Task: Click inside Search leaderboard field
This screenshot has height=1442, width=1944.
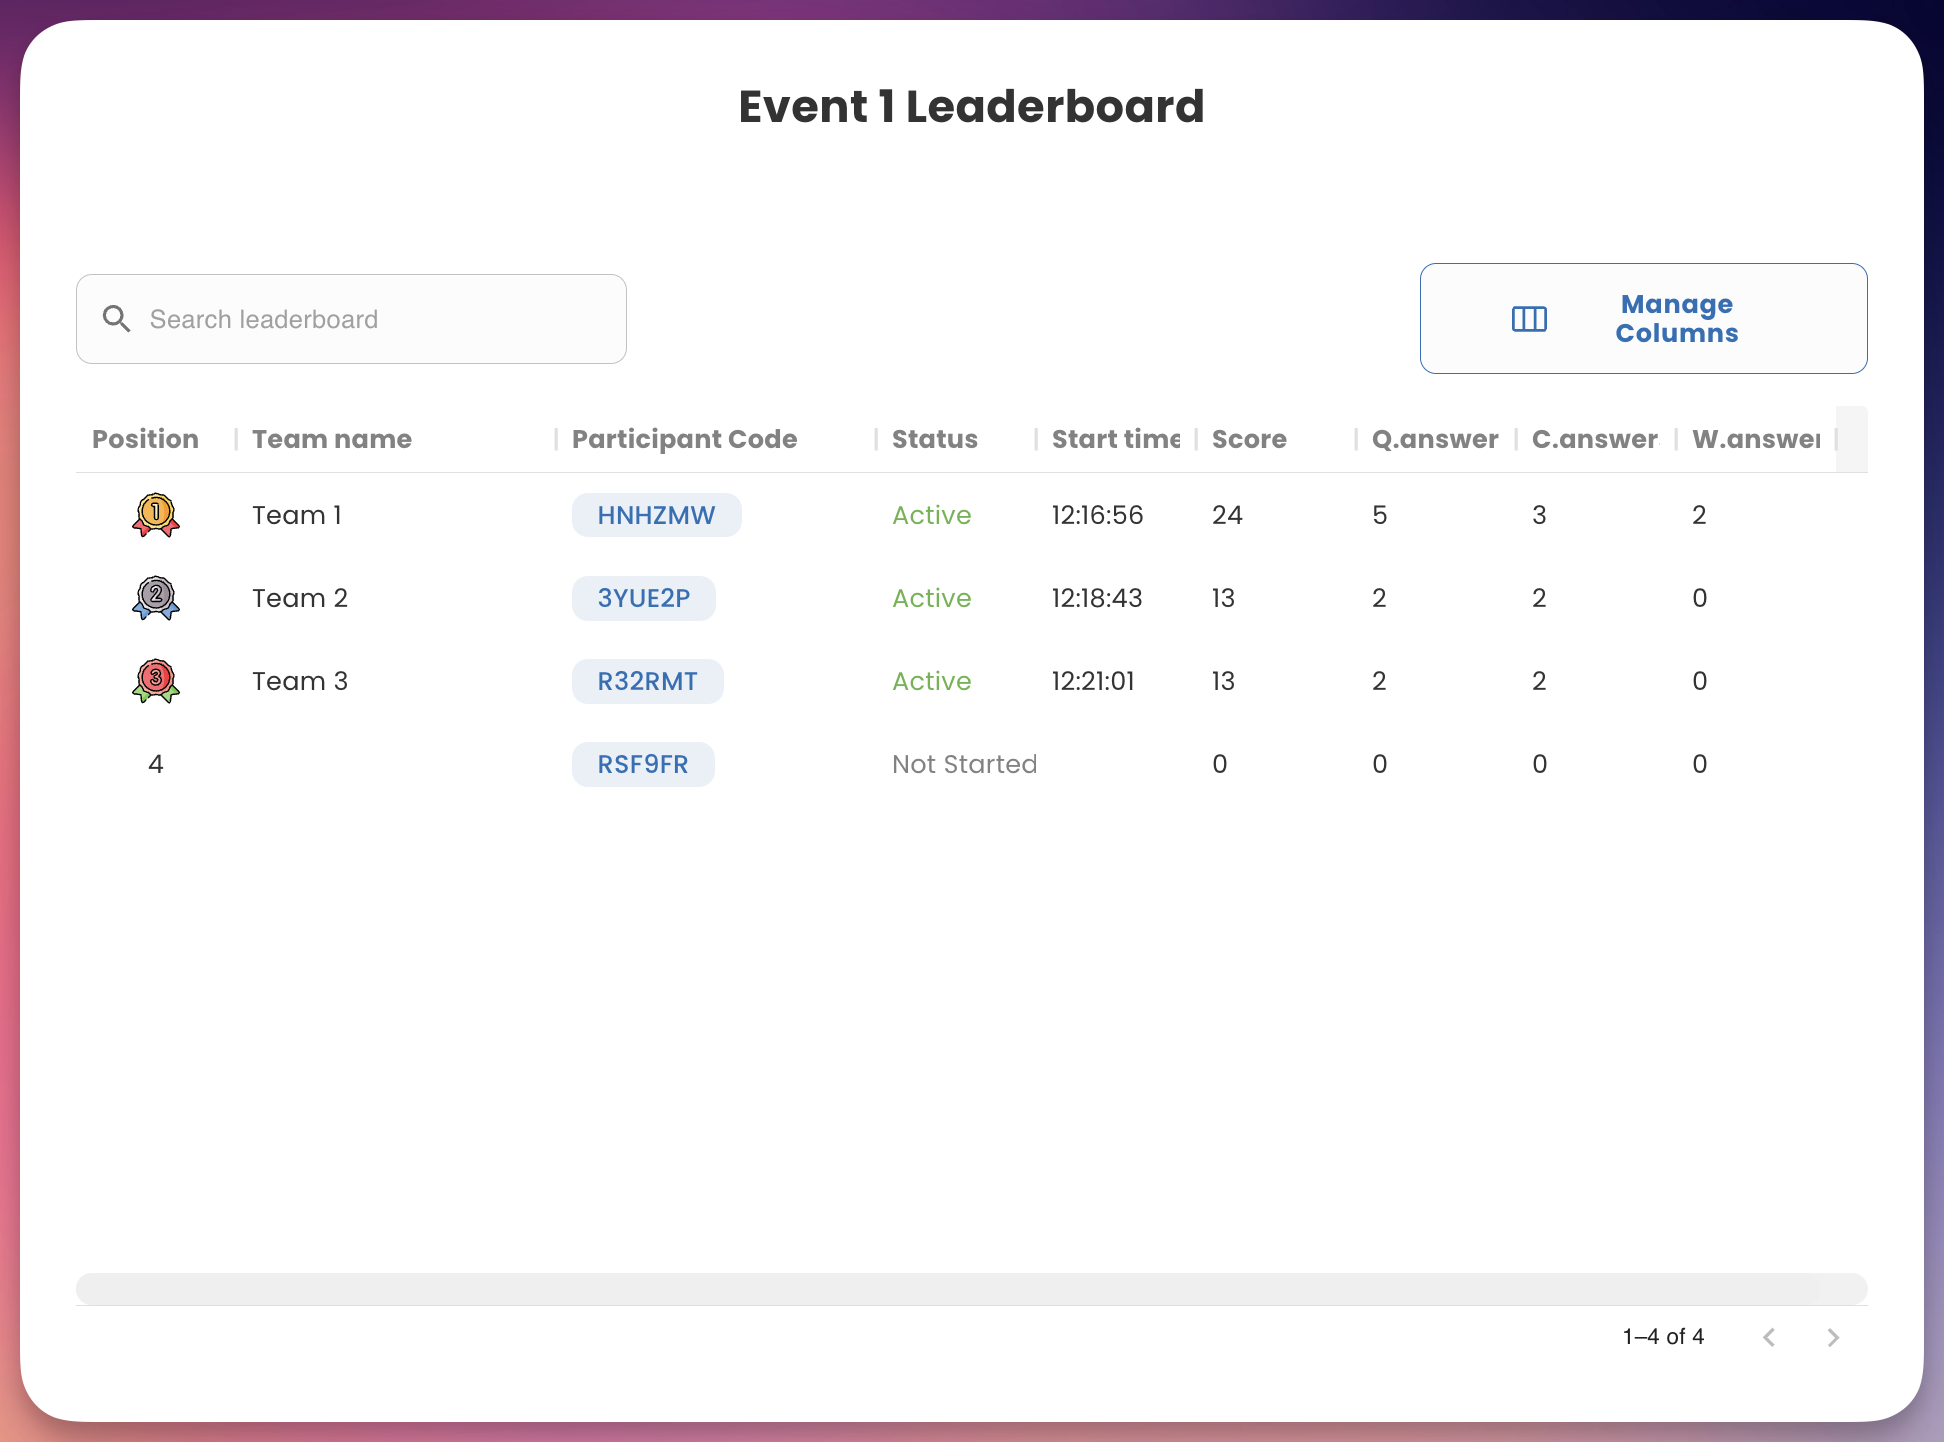Action: 380,319
